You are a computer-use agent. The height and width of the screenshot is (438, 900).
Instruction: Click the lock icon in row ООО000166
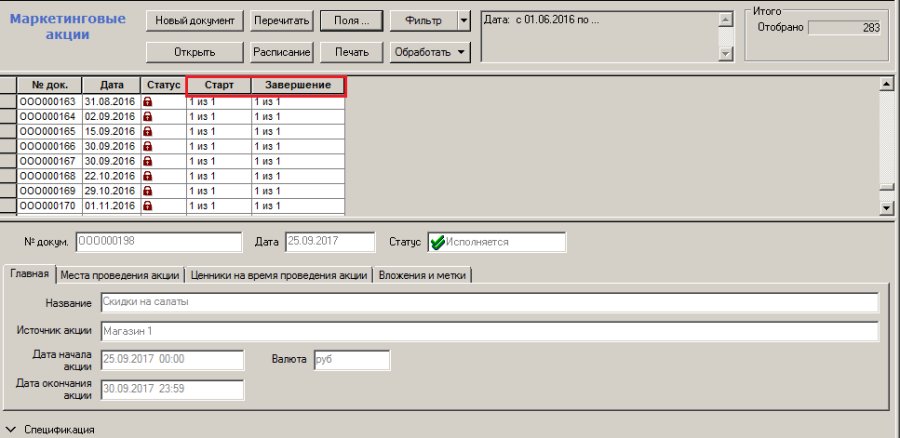(148, 146)
